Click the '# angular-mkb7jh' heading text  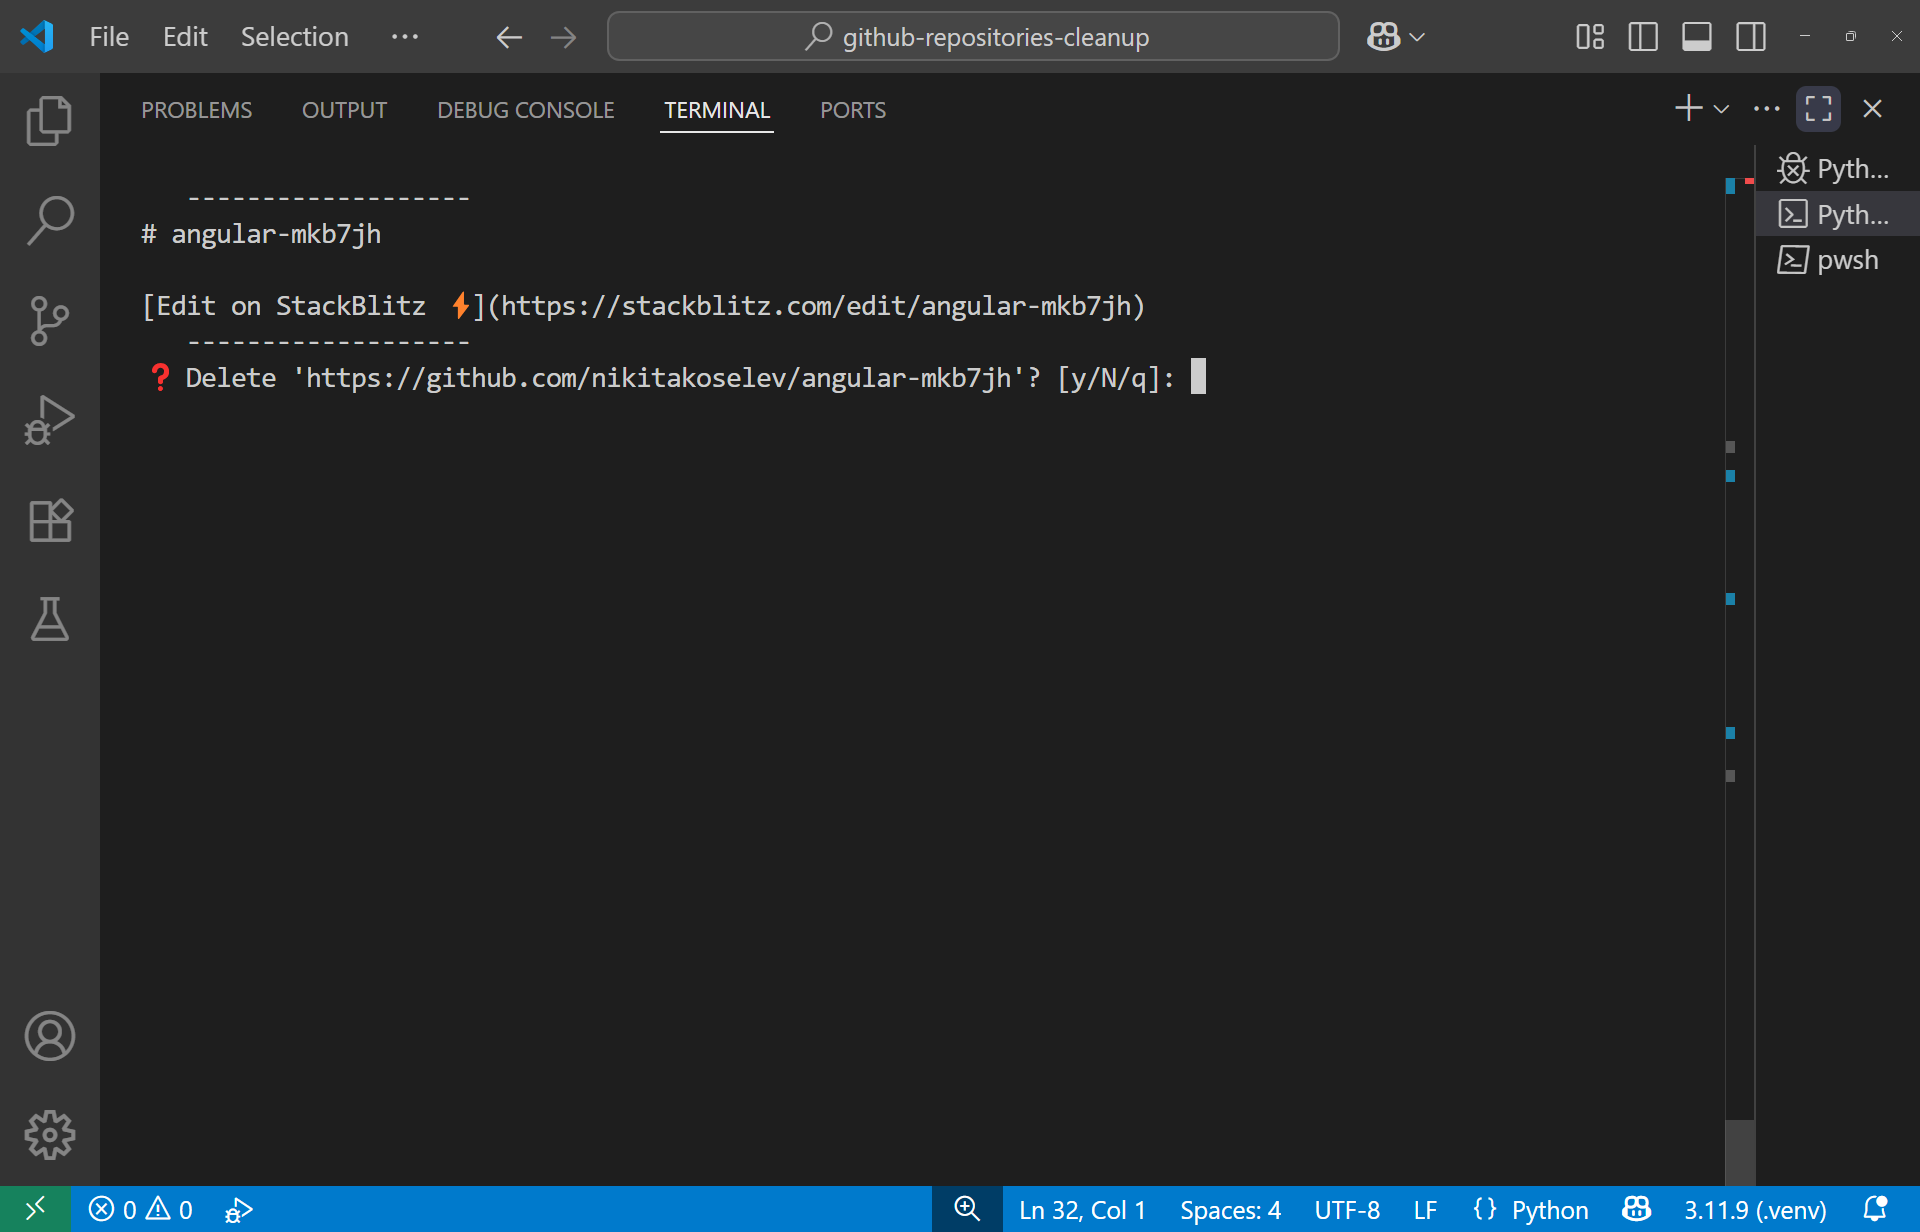coord(261,234)
